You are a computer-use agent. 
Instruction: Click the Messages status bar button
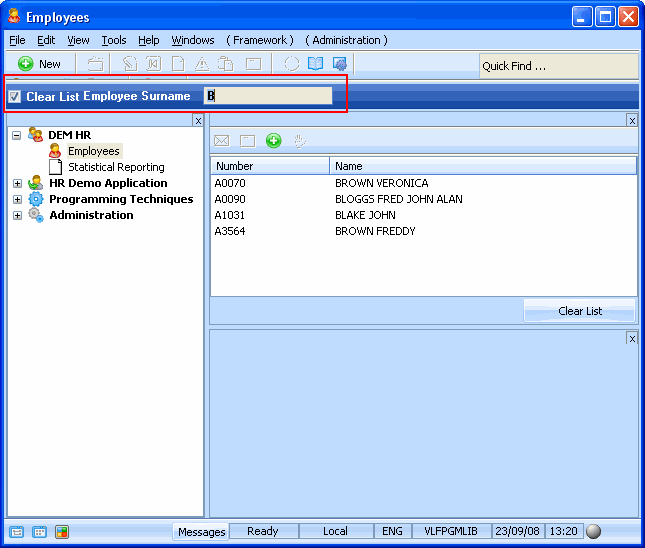pos(202,532)
